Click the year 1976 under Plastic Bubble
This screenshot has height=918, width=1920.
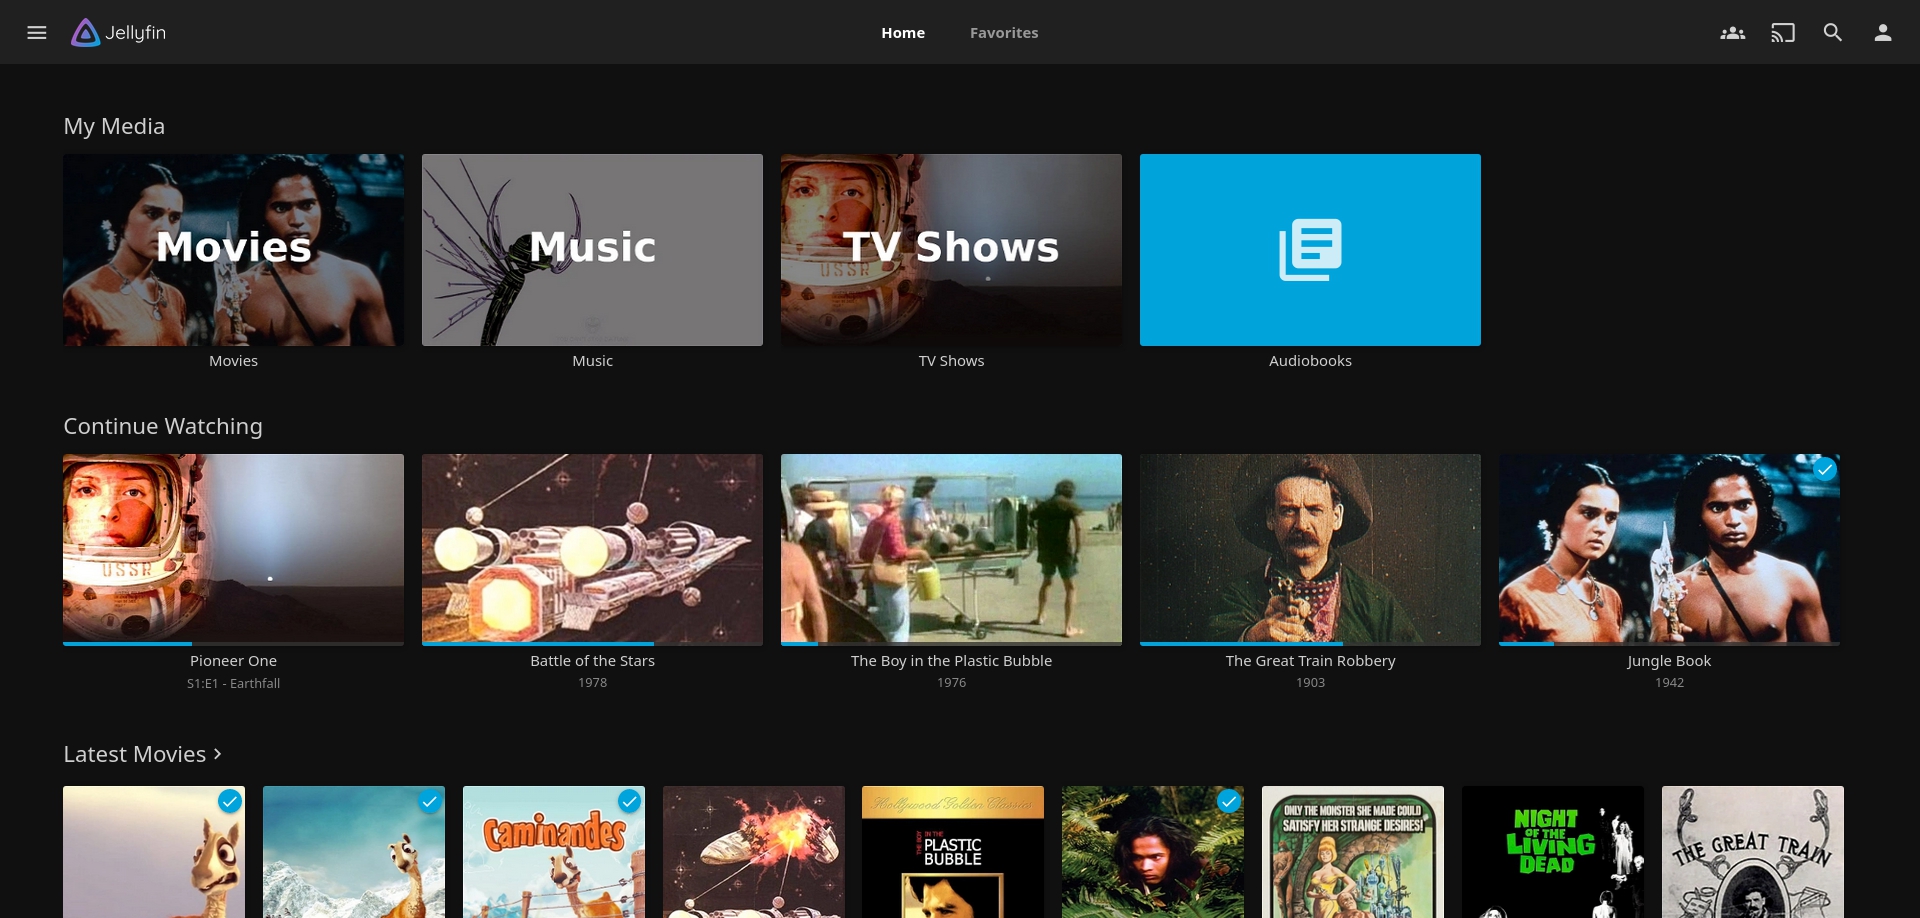click(951, 683)
